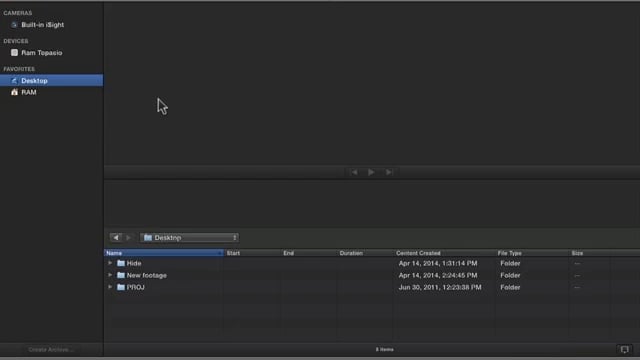Click the Desktop sidebar icon
The height and width of the screenshot is (360, 640).
(x=14, y=81)
